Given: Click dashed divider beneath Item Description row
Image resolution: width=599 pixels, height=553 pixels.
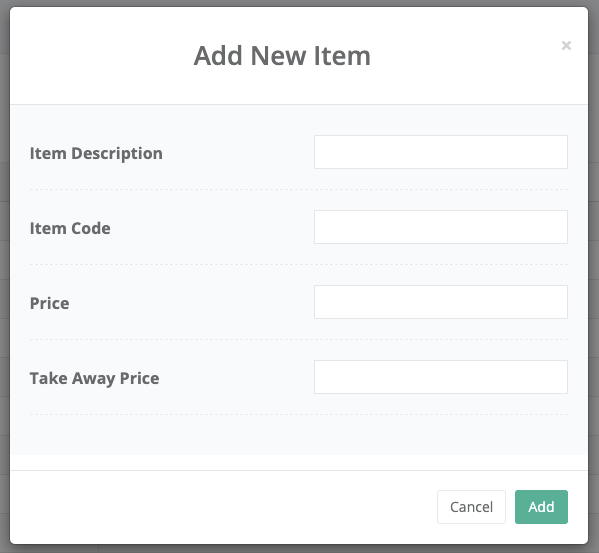Looking at the screenshot, I should [299, 189].
